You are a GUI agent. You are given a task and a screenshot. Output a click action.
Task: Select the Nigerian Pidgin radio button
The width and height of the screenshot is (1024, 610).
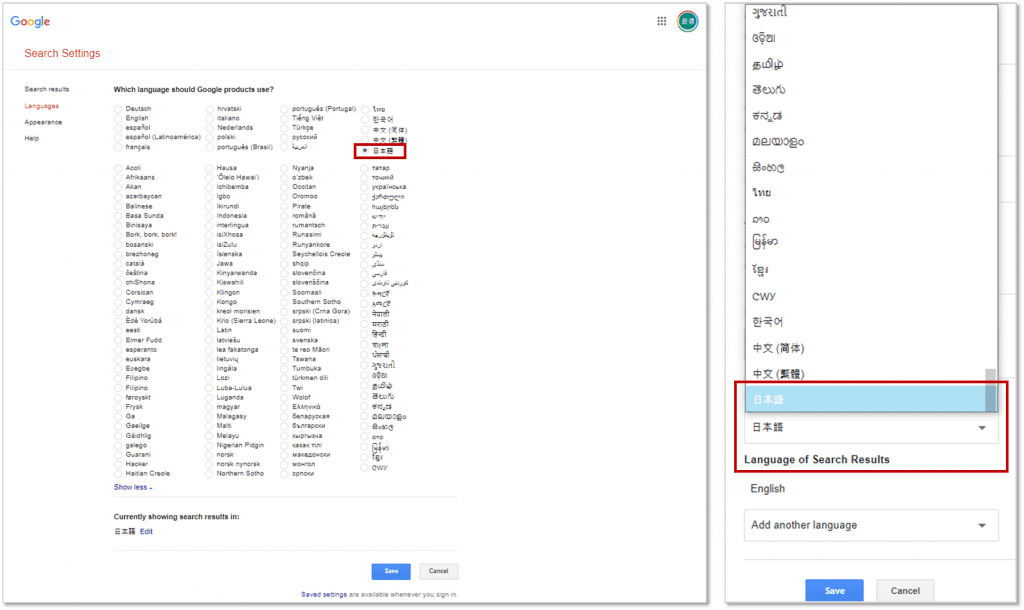pyautogui.click(x=209, y=445)
